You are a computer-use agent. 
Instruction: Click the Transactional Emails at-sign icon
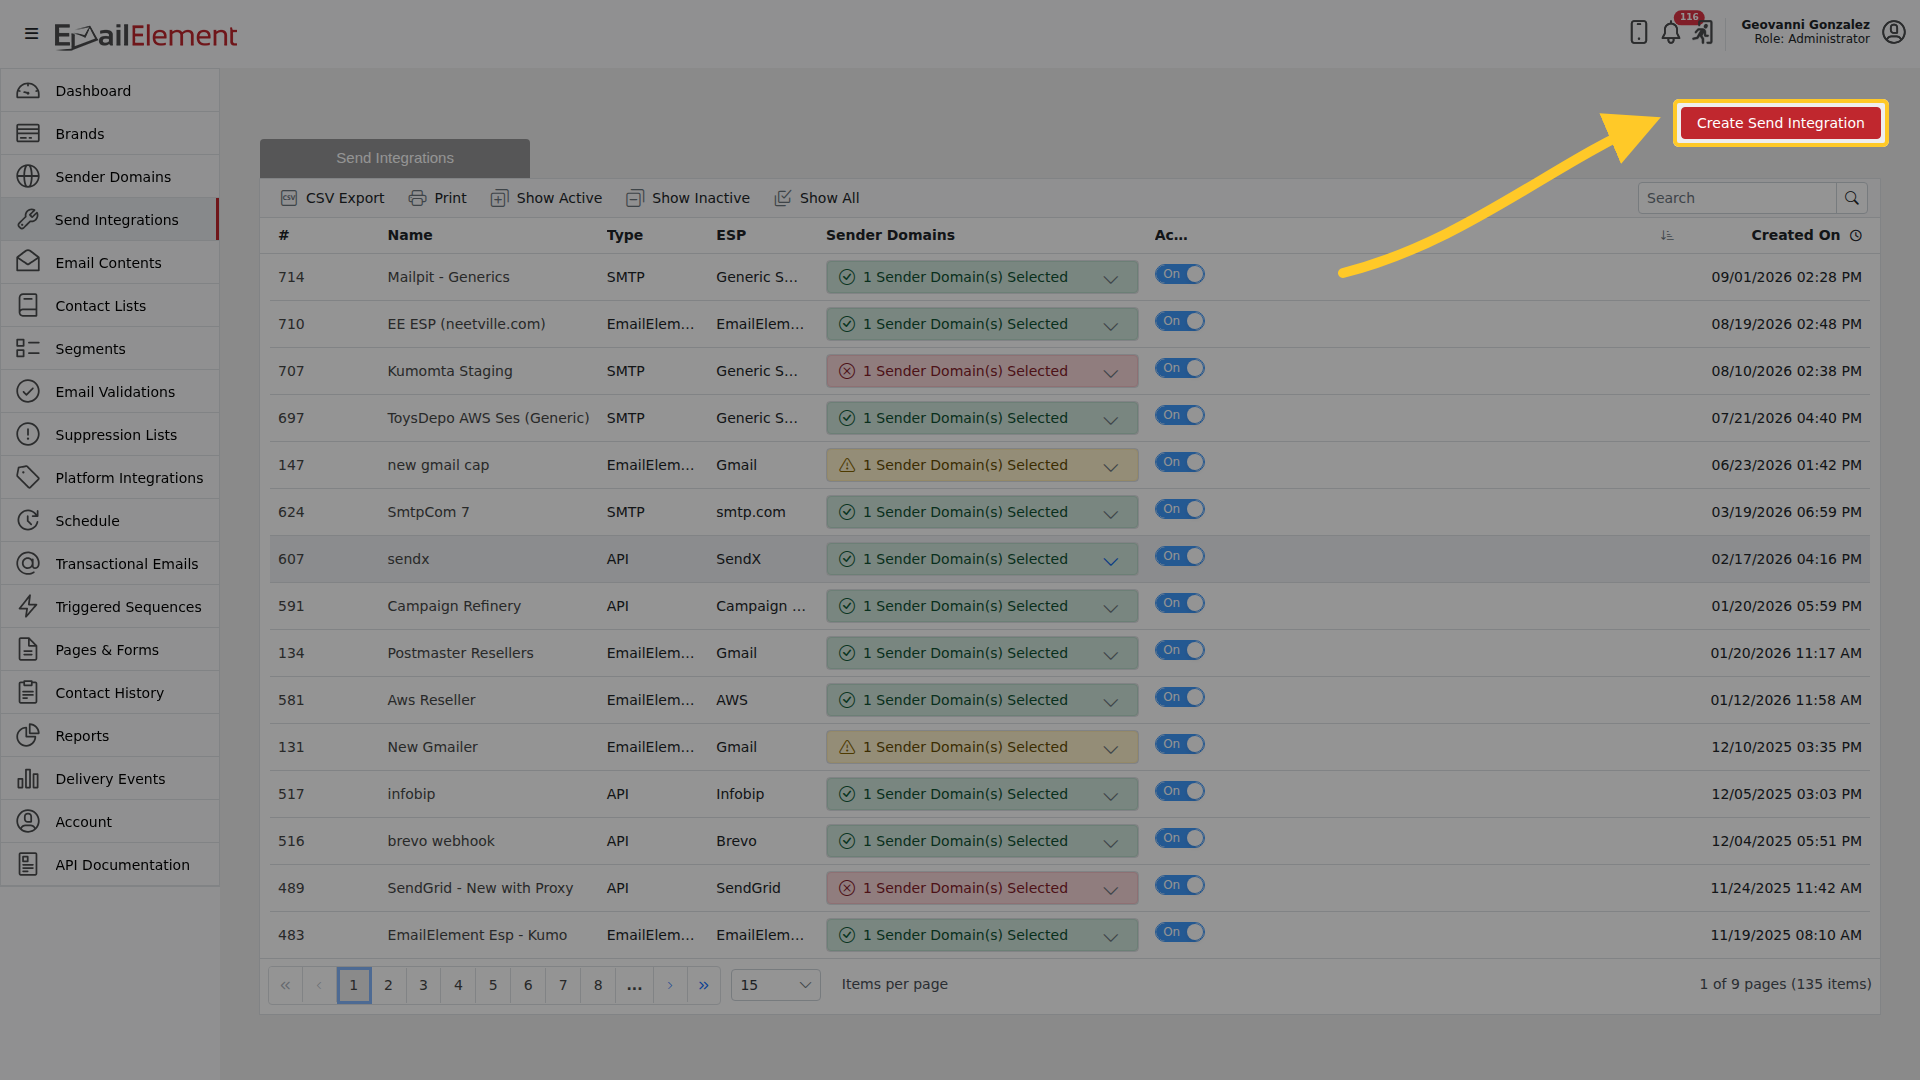28,564
